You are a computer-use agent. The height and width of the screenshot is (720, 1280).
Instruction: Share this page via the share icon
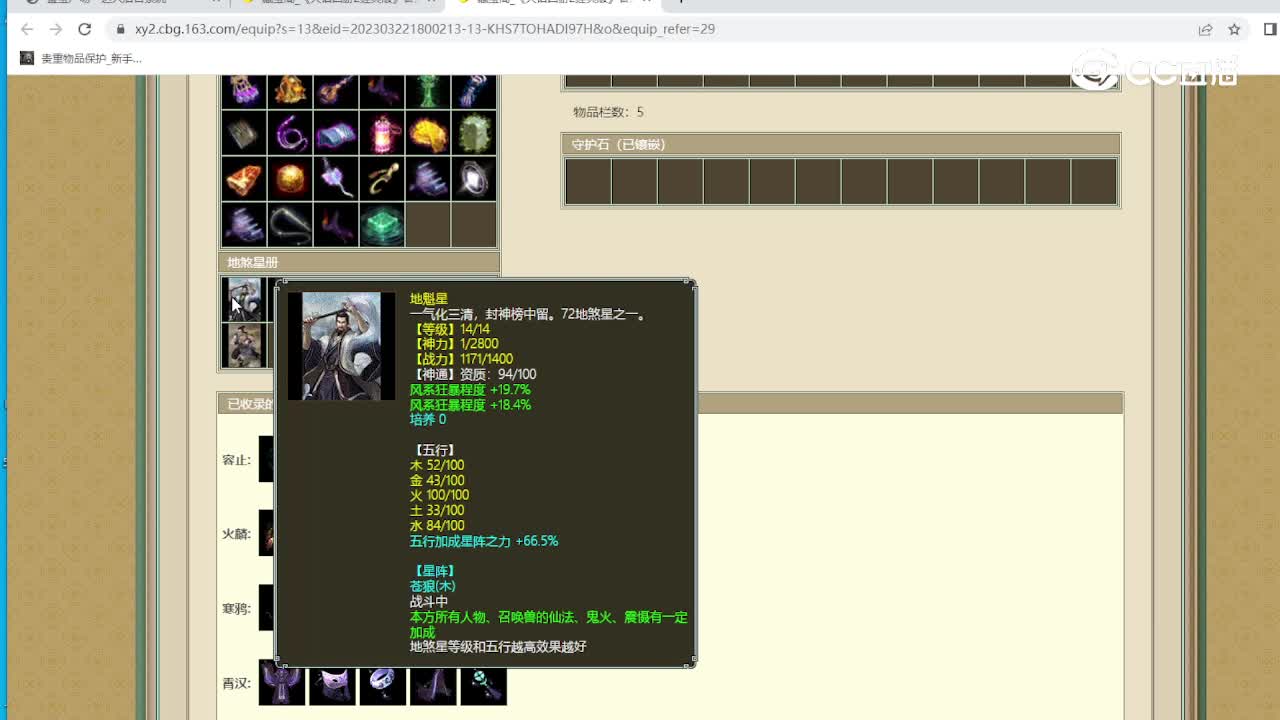click(1206, 29)
